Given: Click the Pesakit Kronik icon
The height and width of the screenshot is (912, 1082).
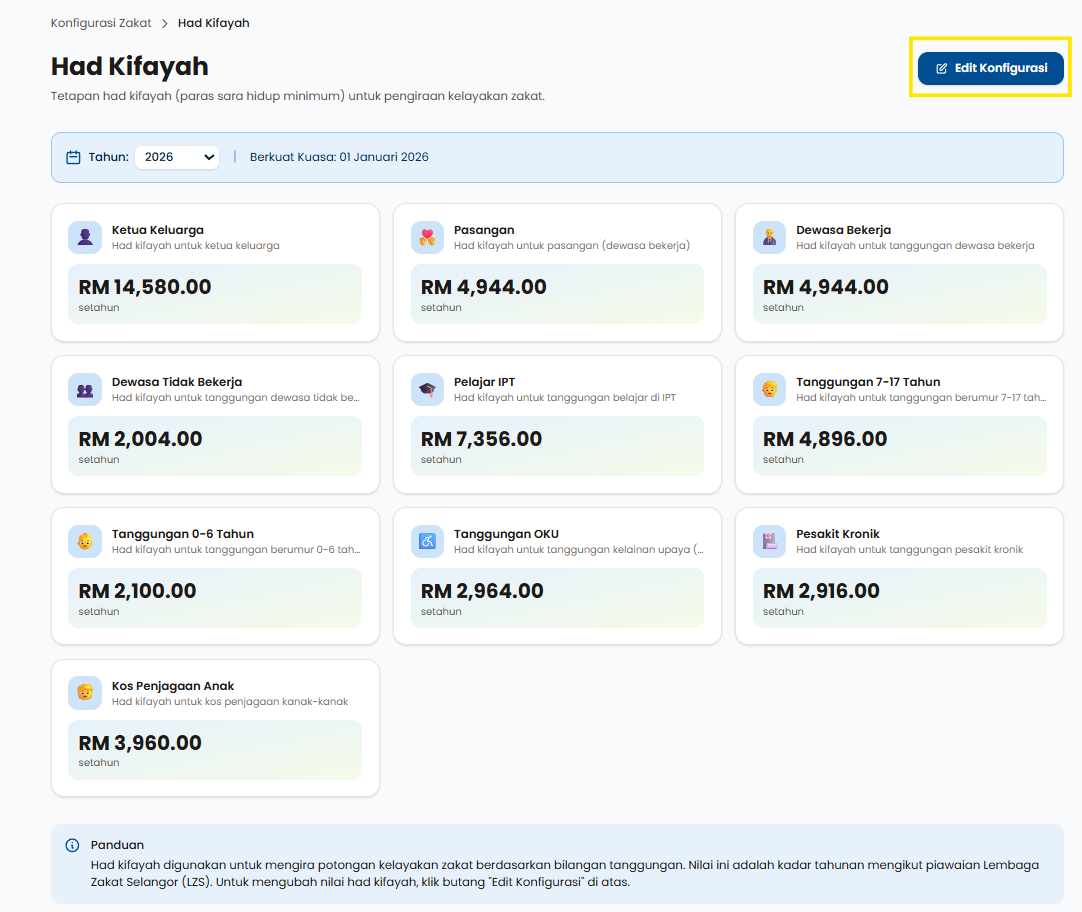Looking at the screenshot, I should click(769, 541).
